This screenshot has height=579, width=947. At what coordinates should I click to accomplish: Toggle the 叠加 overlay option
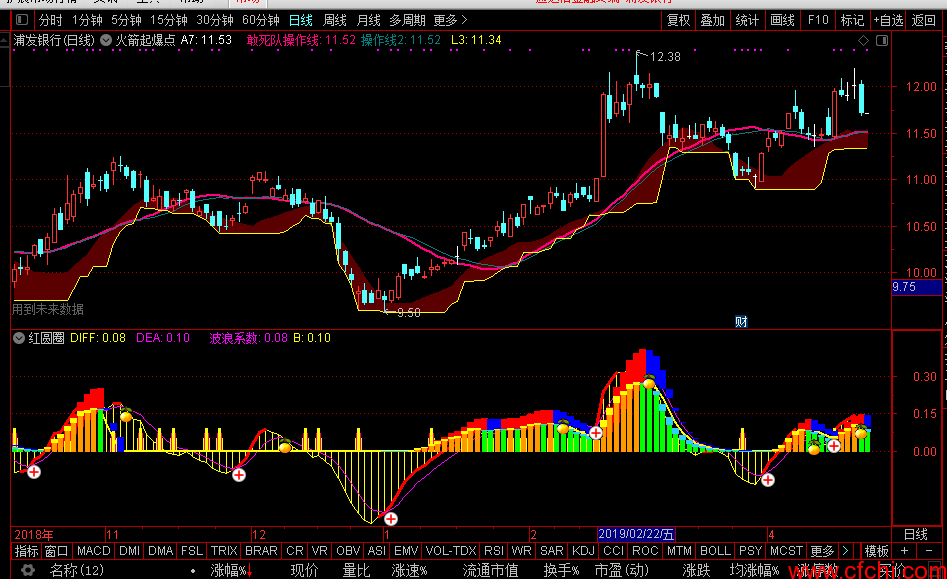pos(712,20)
